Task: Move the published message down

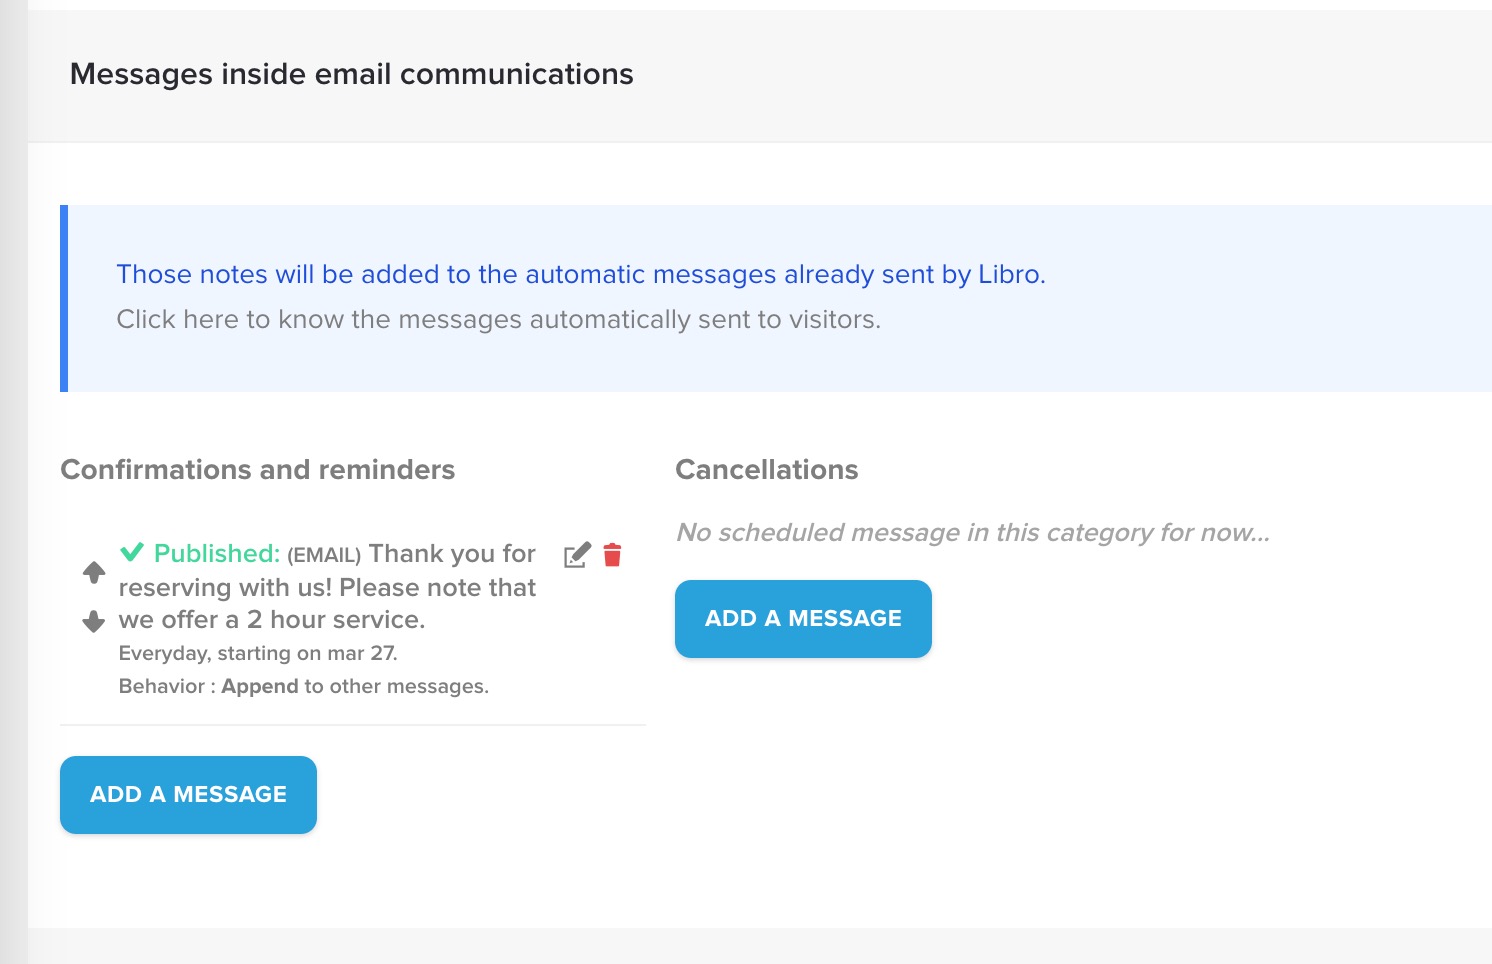Action: coord(94,621)
